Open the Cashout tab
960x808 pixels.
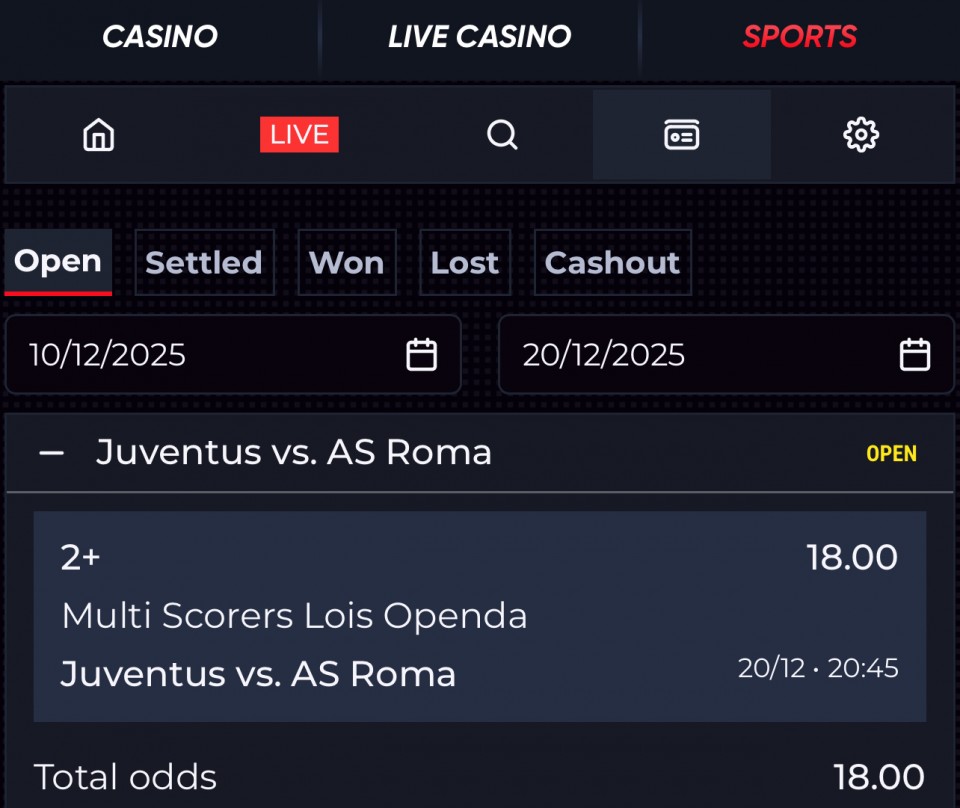point(612,263)
